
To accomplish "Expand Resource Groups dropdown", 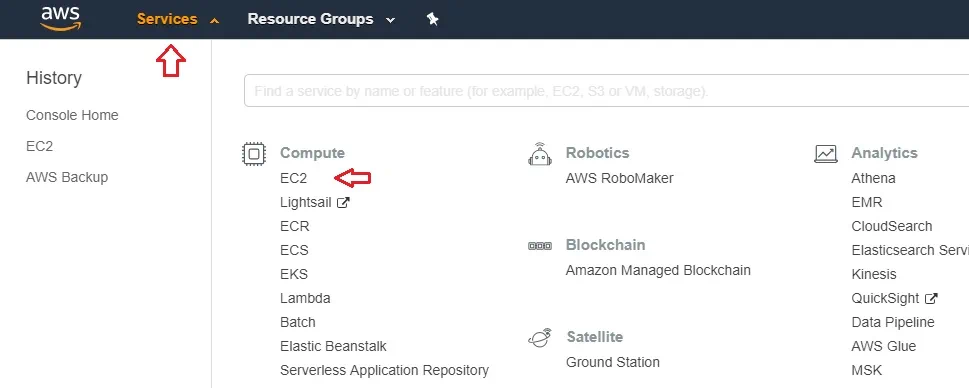I will click(321, 19).
